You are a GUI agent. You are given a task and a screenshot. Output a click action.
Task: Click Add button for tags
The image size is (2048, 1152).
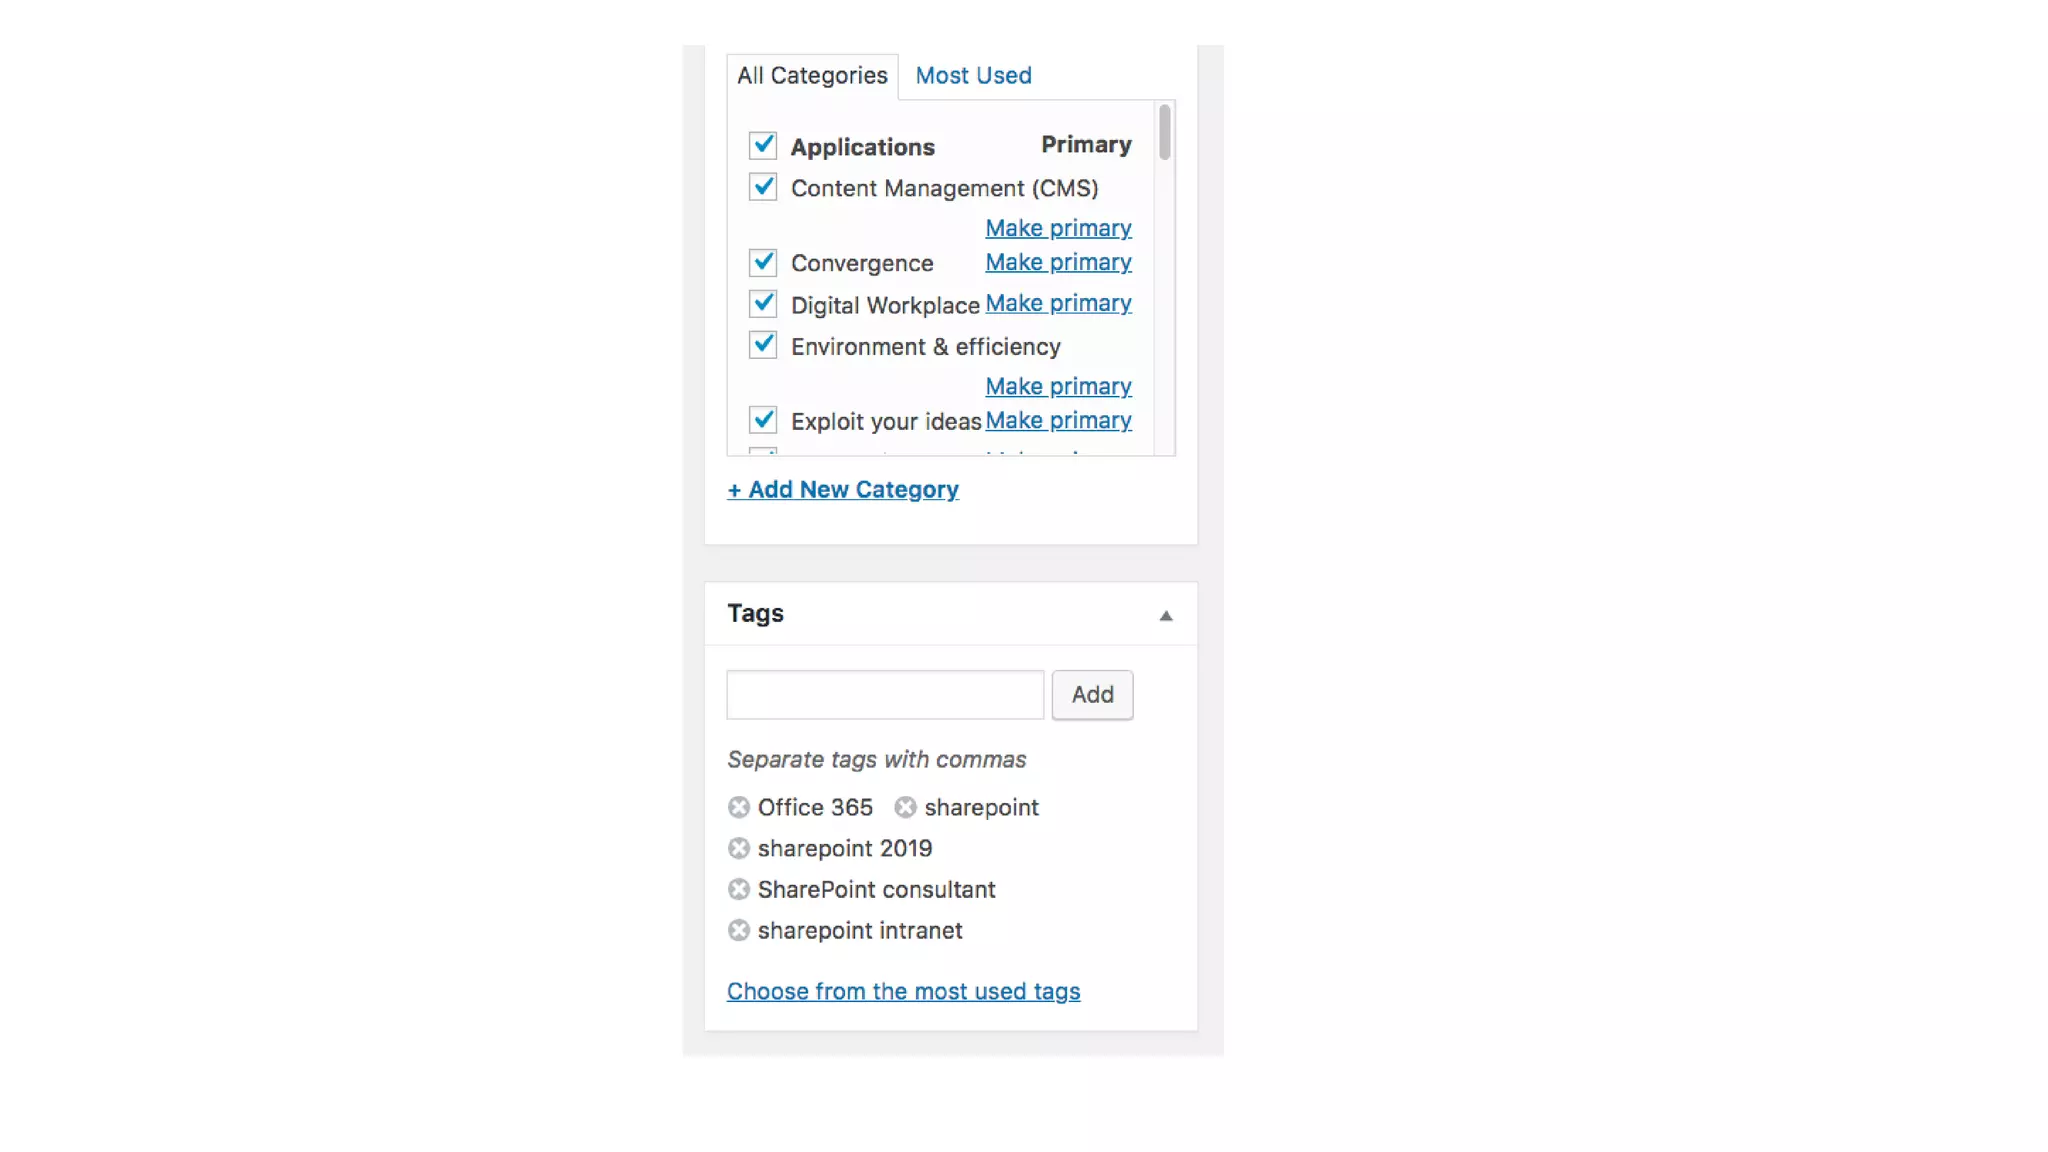point(1092,695)
